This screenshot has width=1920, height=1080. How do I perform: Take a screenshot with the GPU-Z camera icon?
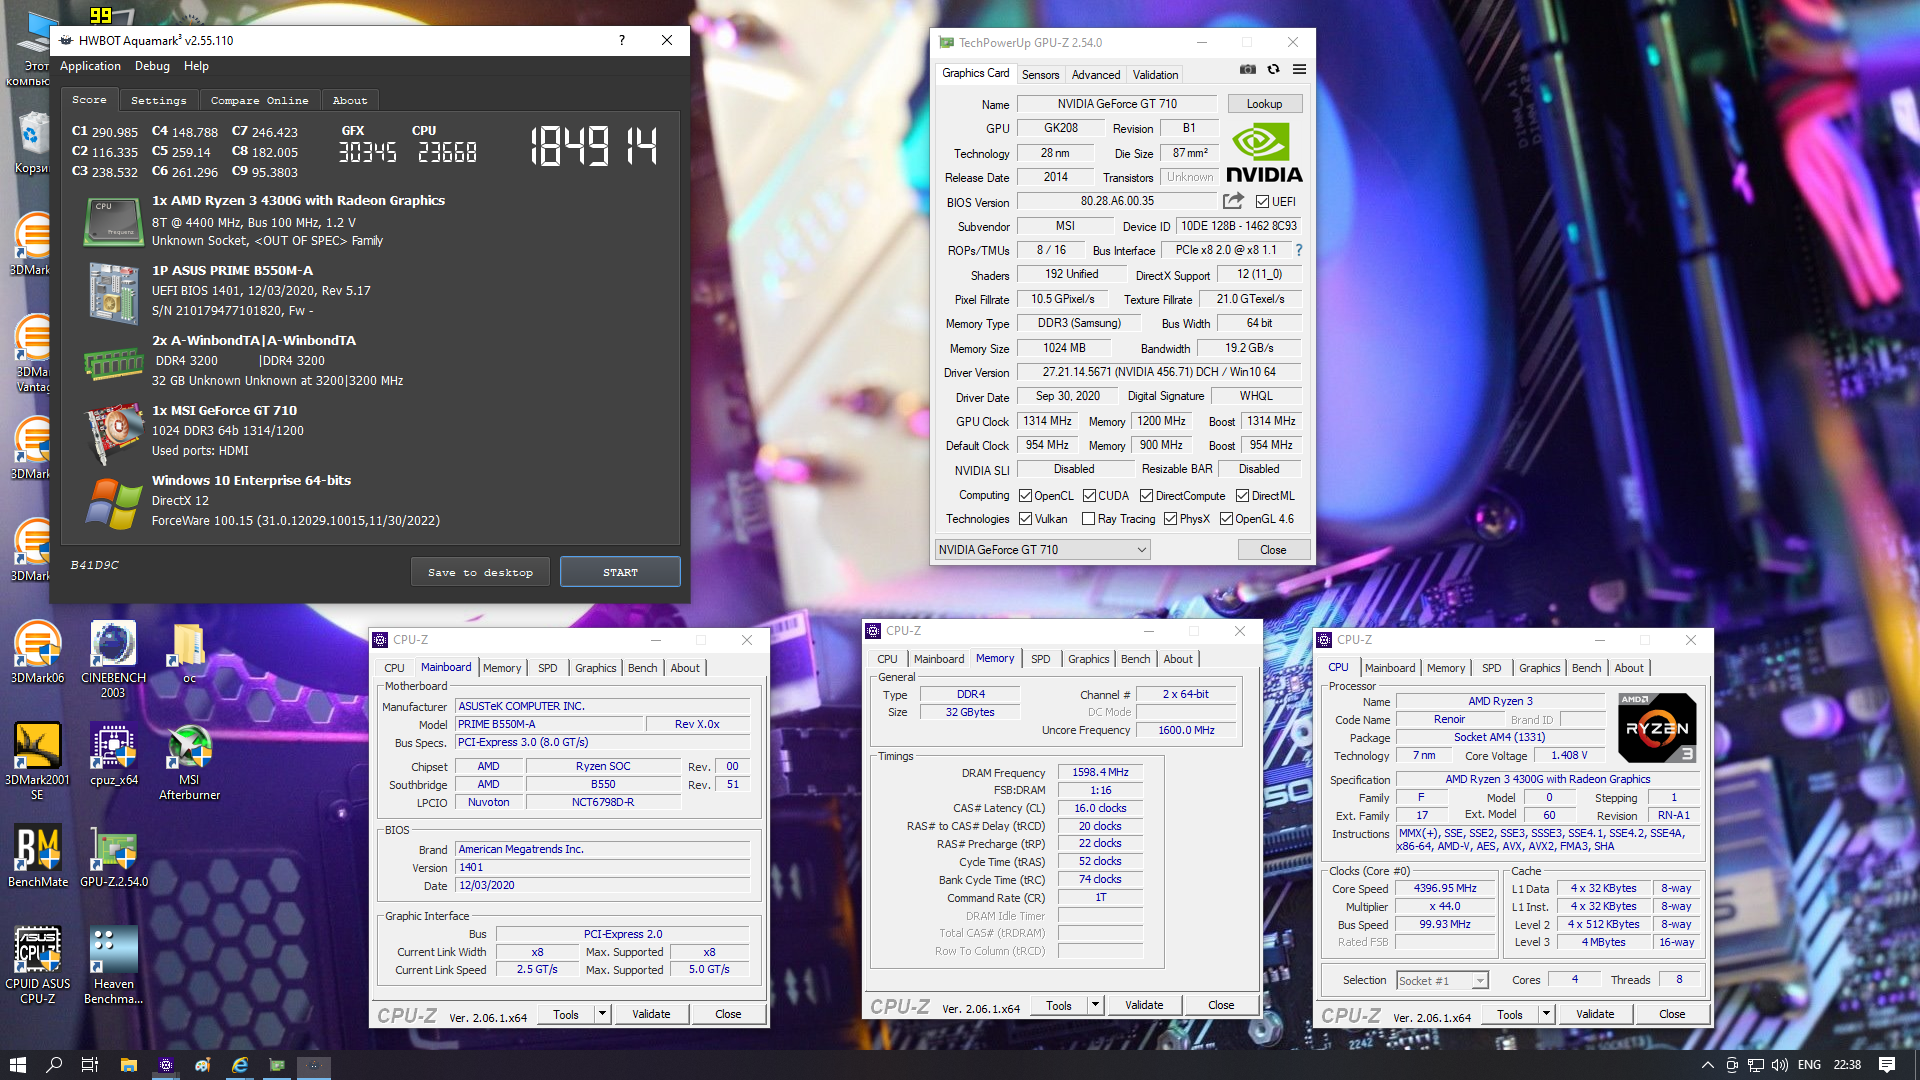1247,70
